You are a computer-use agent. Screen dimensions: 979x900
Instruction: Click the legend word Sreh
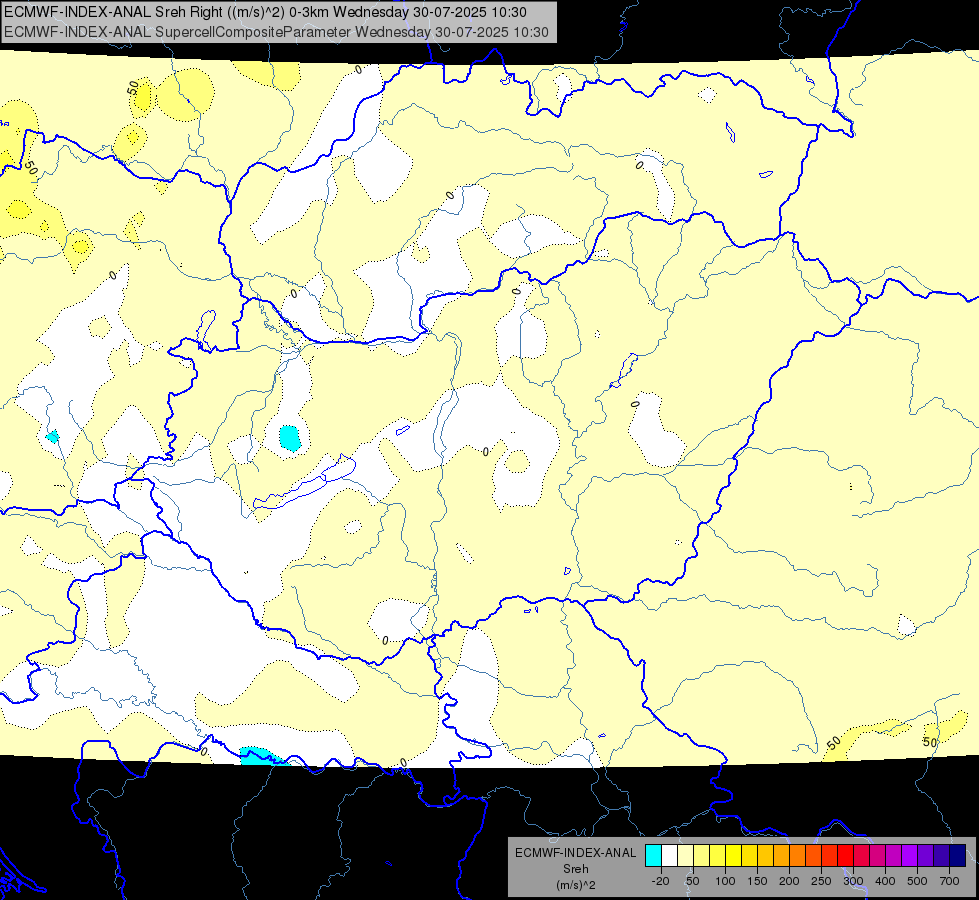pos(576,869)
